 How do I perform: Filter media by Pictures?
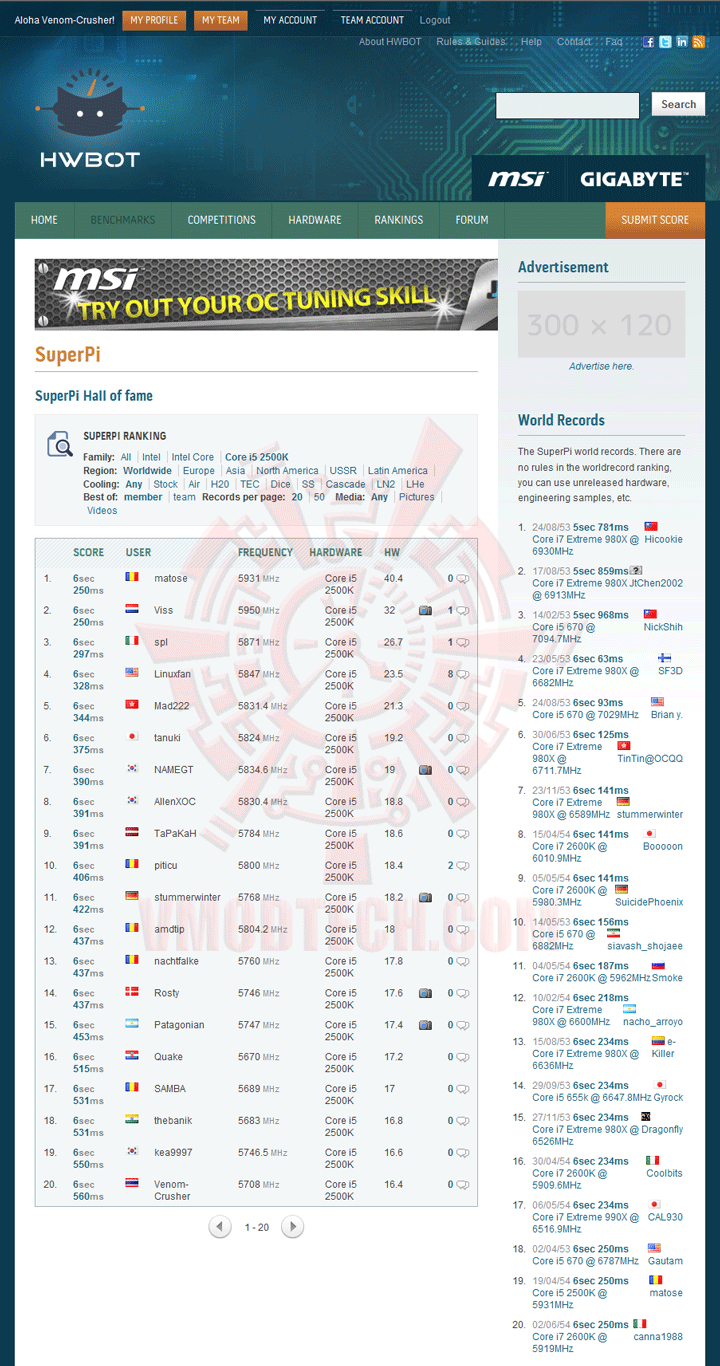point(417,497)
